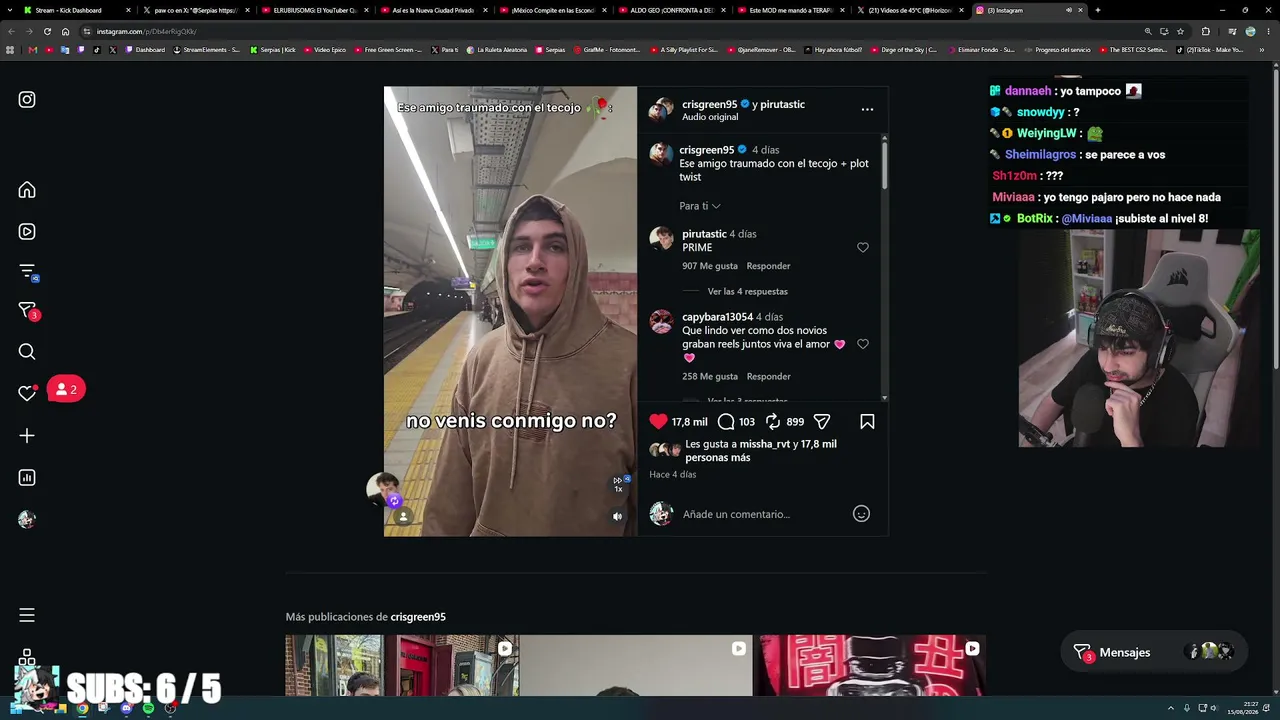Open the dashboard bar chart sidebar icon
Image resolution: width=1280 pixels, height=720 pixels.
point(27,478)
